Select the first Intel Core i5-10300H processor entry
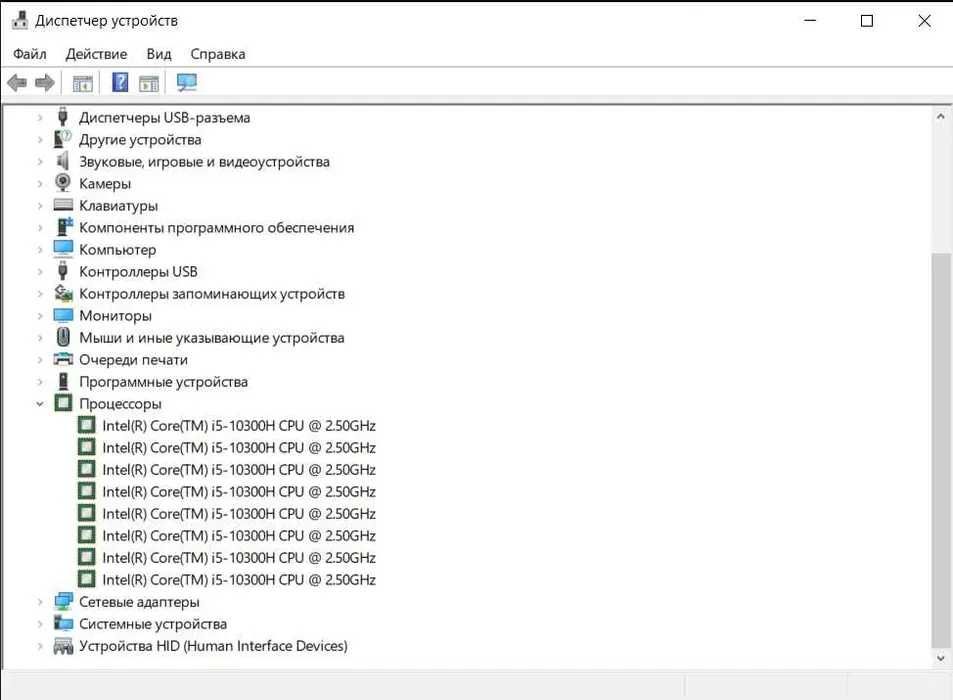953x700 pixels. [239, 426]
